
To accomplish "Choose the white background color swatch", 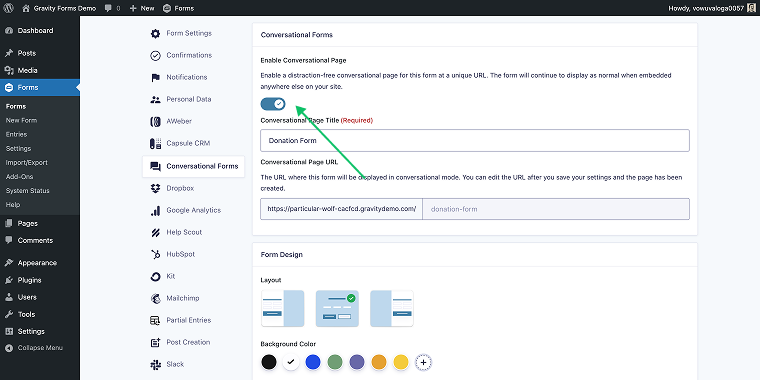I will (291, 362).
